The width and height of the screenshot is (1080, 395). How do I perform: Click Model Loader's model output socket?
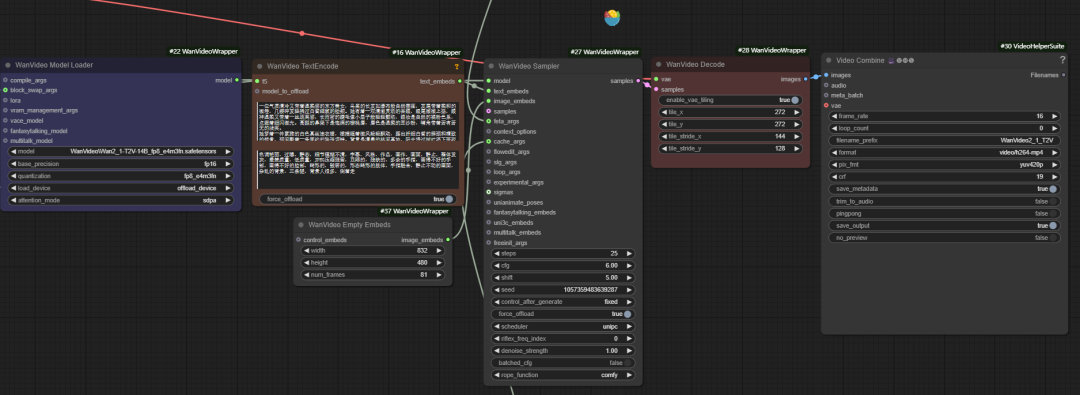click(x=237, y=80)
